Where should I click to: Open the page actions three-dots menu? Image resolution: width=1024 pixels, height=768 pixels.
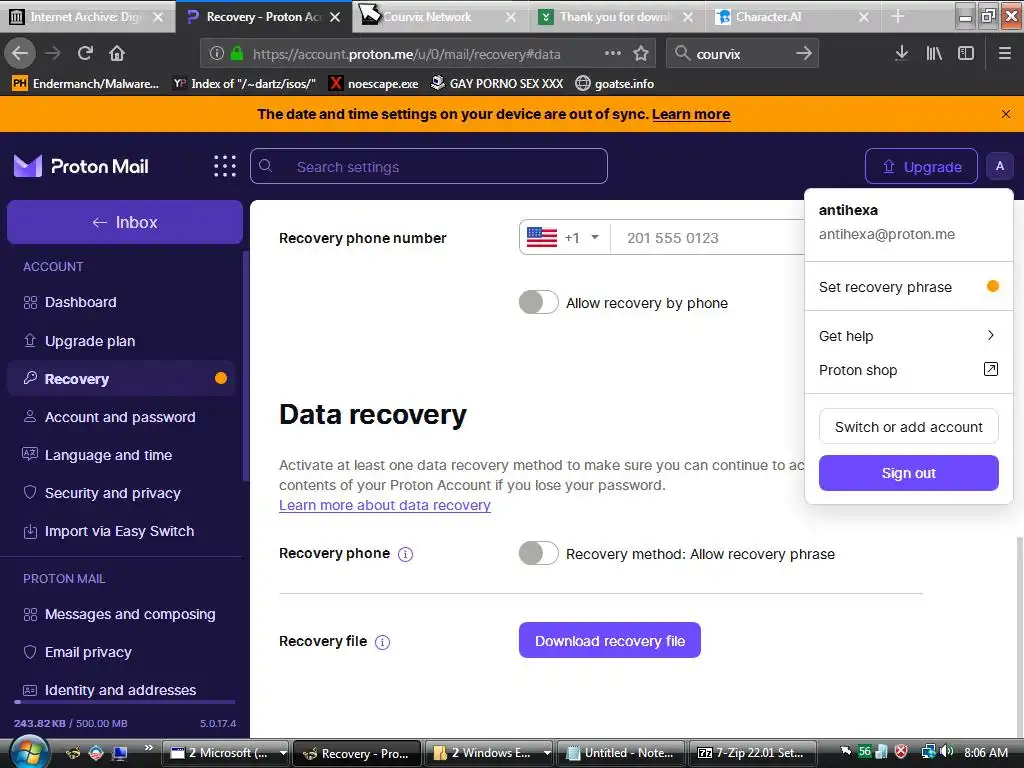tap(613, 53)
